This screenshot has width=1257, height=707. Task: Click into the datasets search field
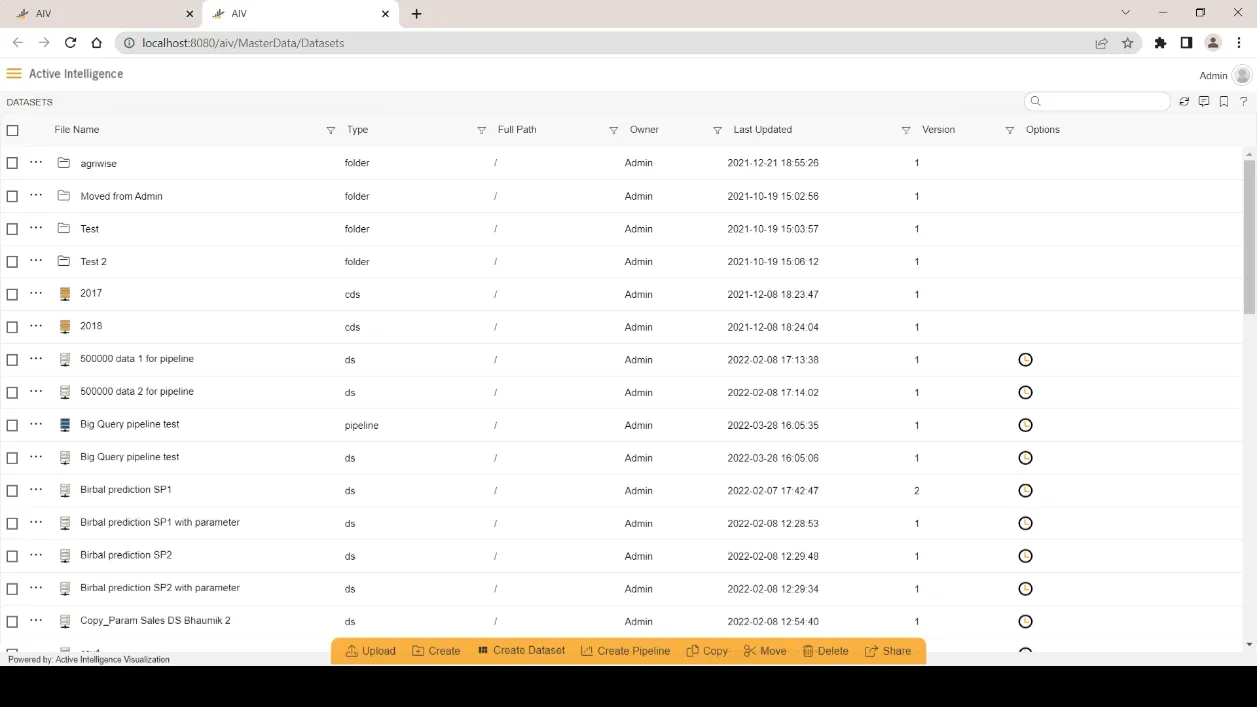[1097, 101]
